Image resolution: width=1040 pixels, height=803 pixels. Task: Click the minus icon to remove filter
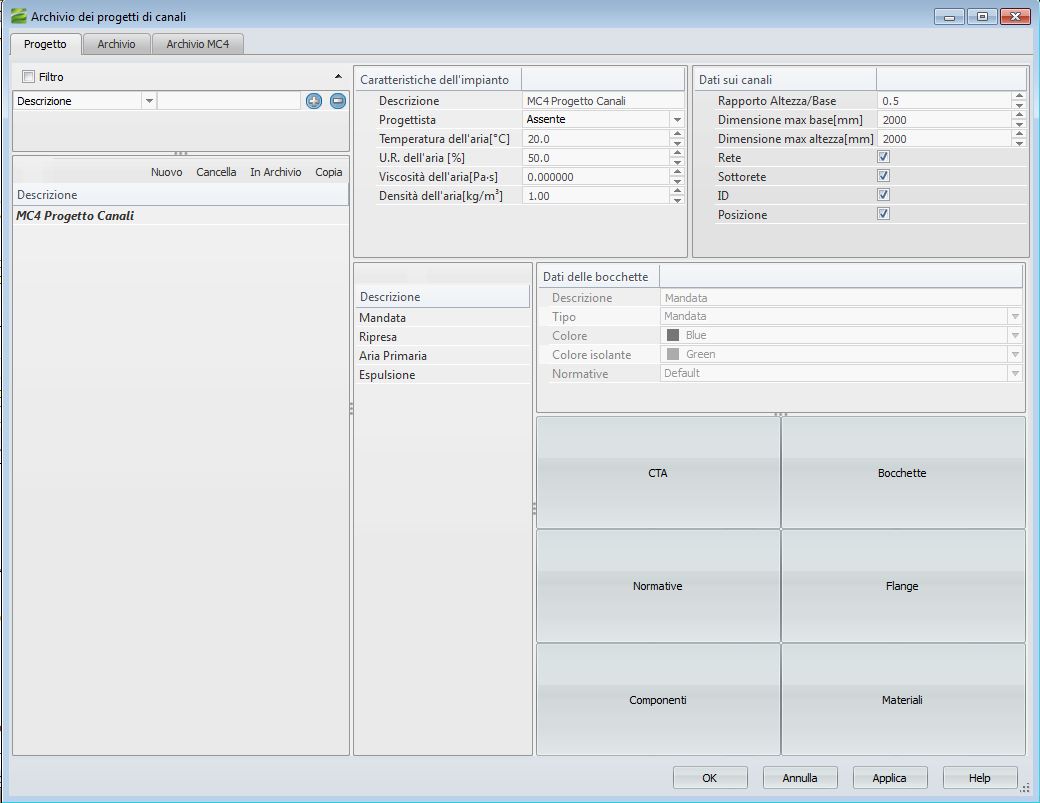[x=338, y=101]
